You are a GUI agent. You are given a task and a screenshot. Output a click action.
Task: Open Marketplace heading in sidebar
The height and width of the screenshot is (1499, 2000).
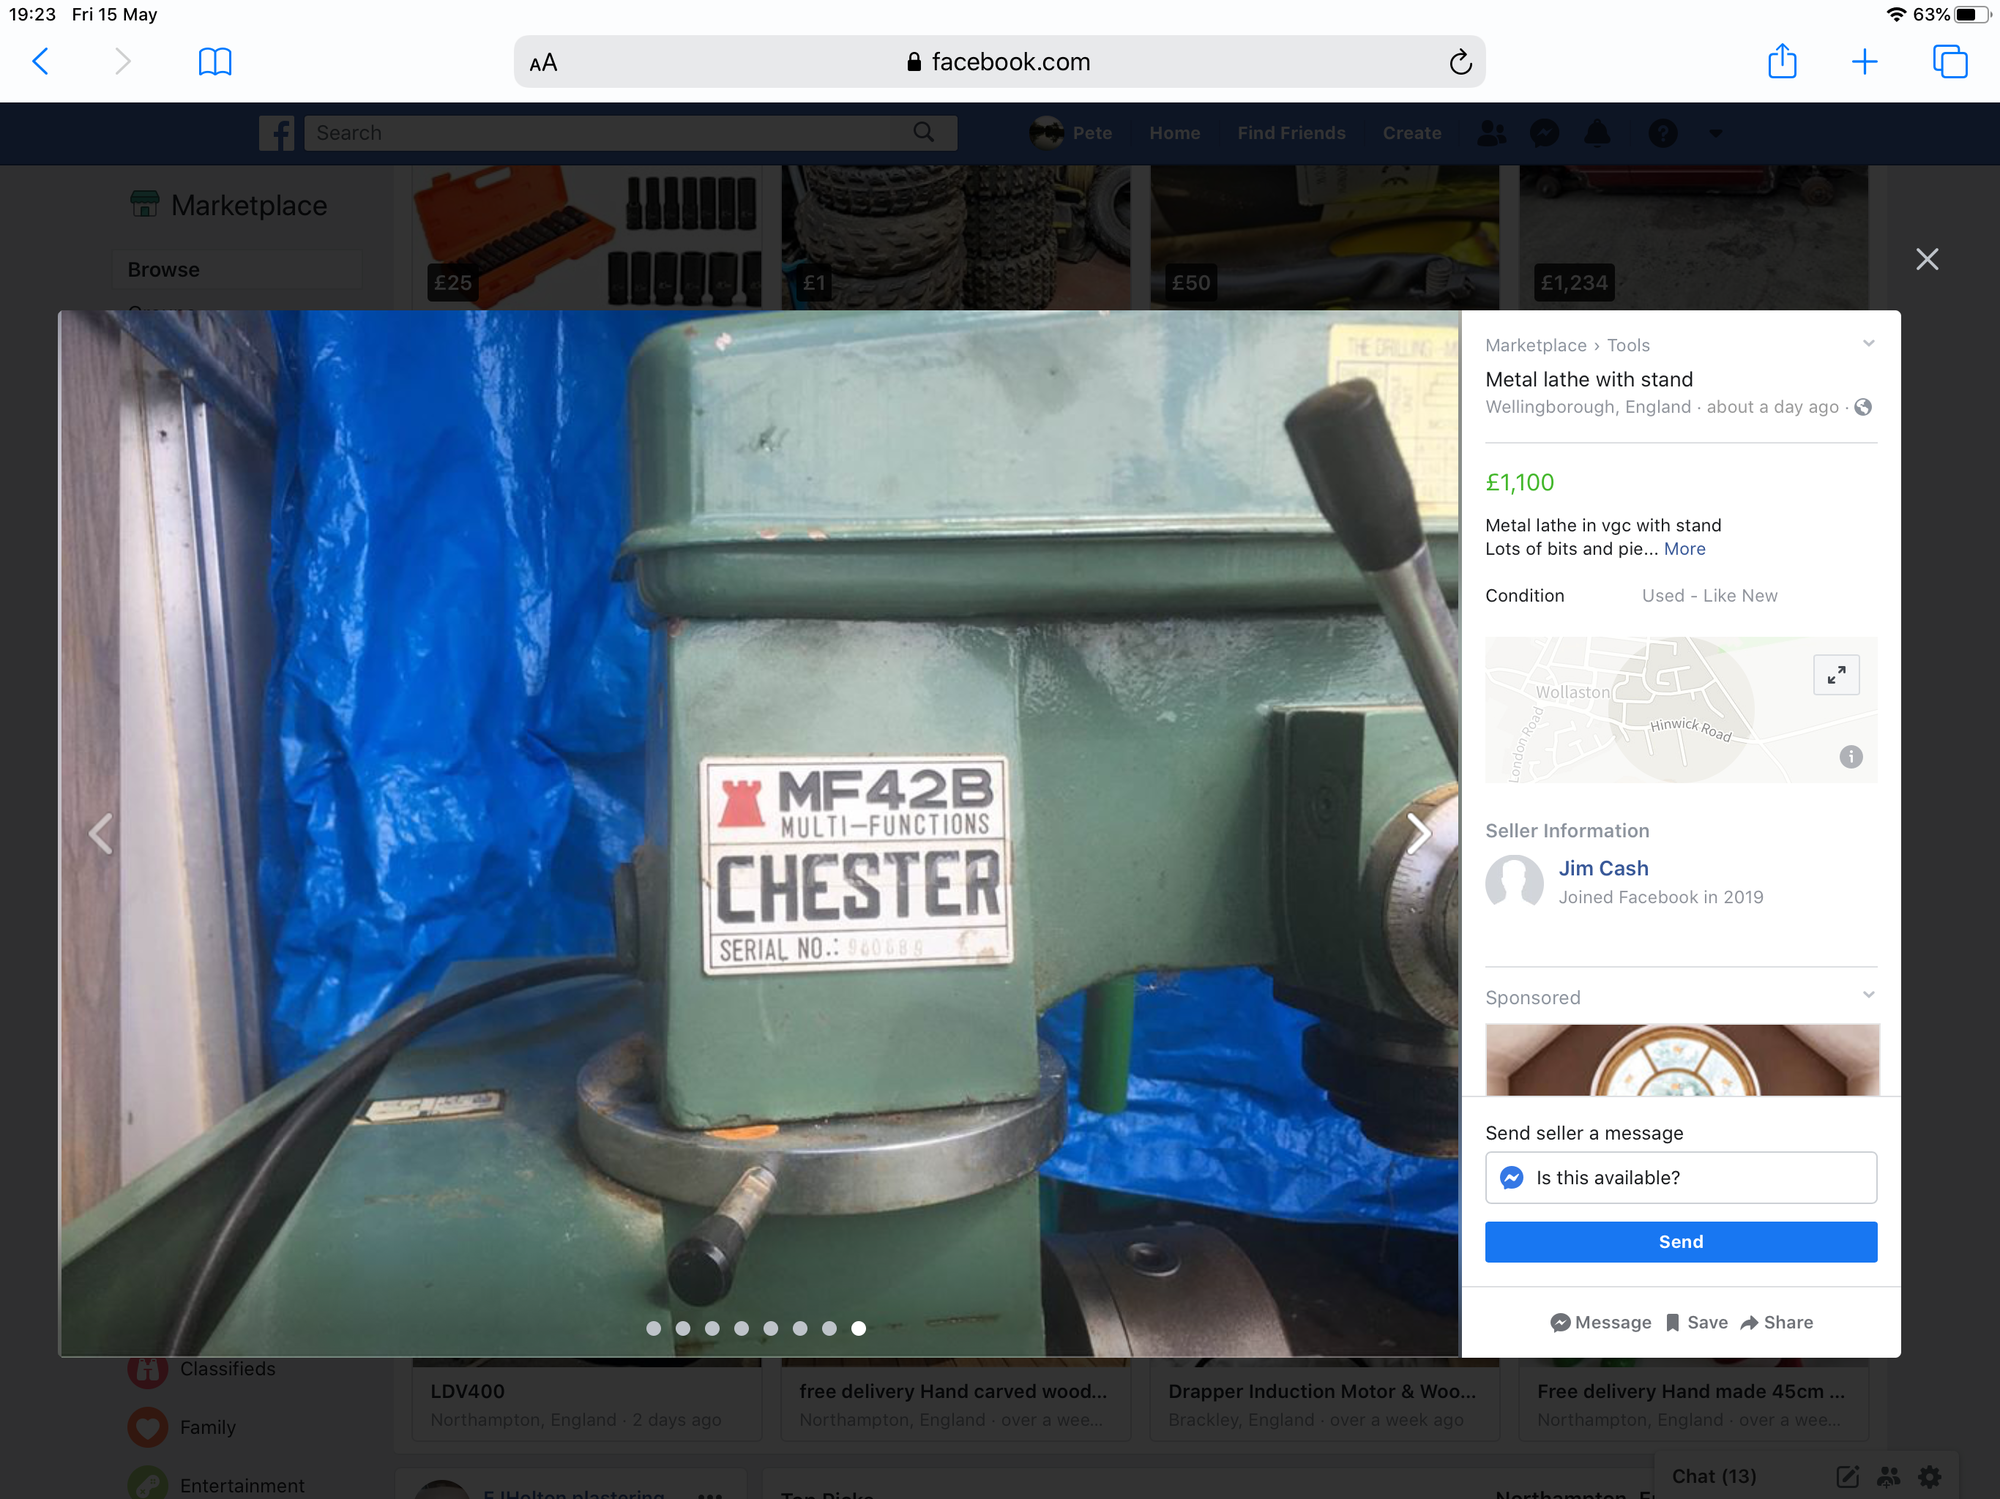click(229, 206)
